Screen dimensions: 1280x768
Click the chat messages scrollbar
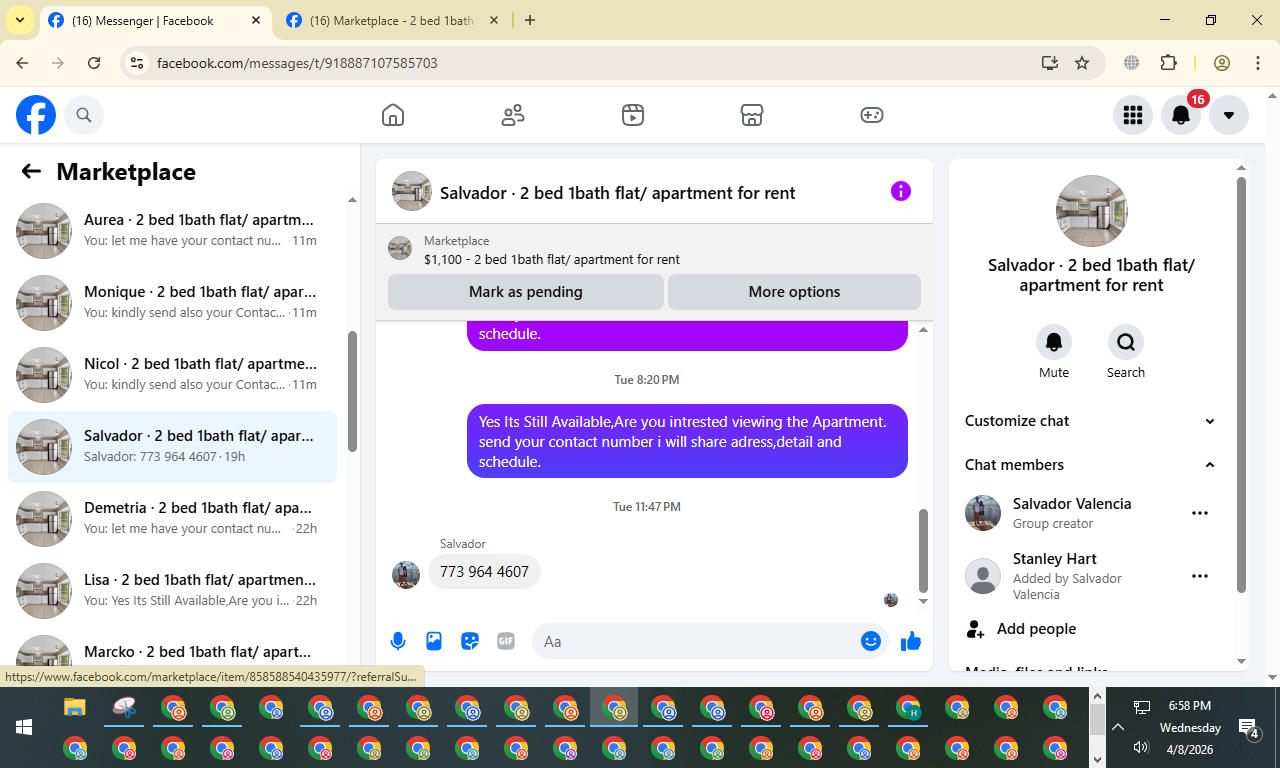tap(923, 550)
